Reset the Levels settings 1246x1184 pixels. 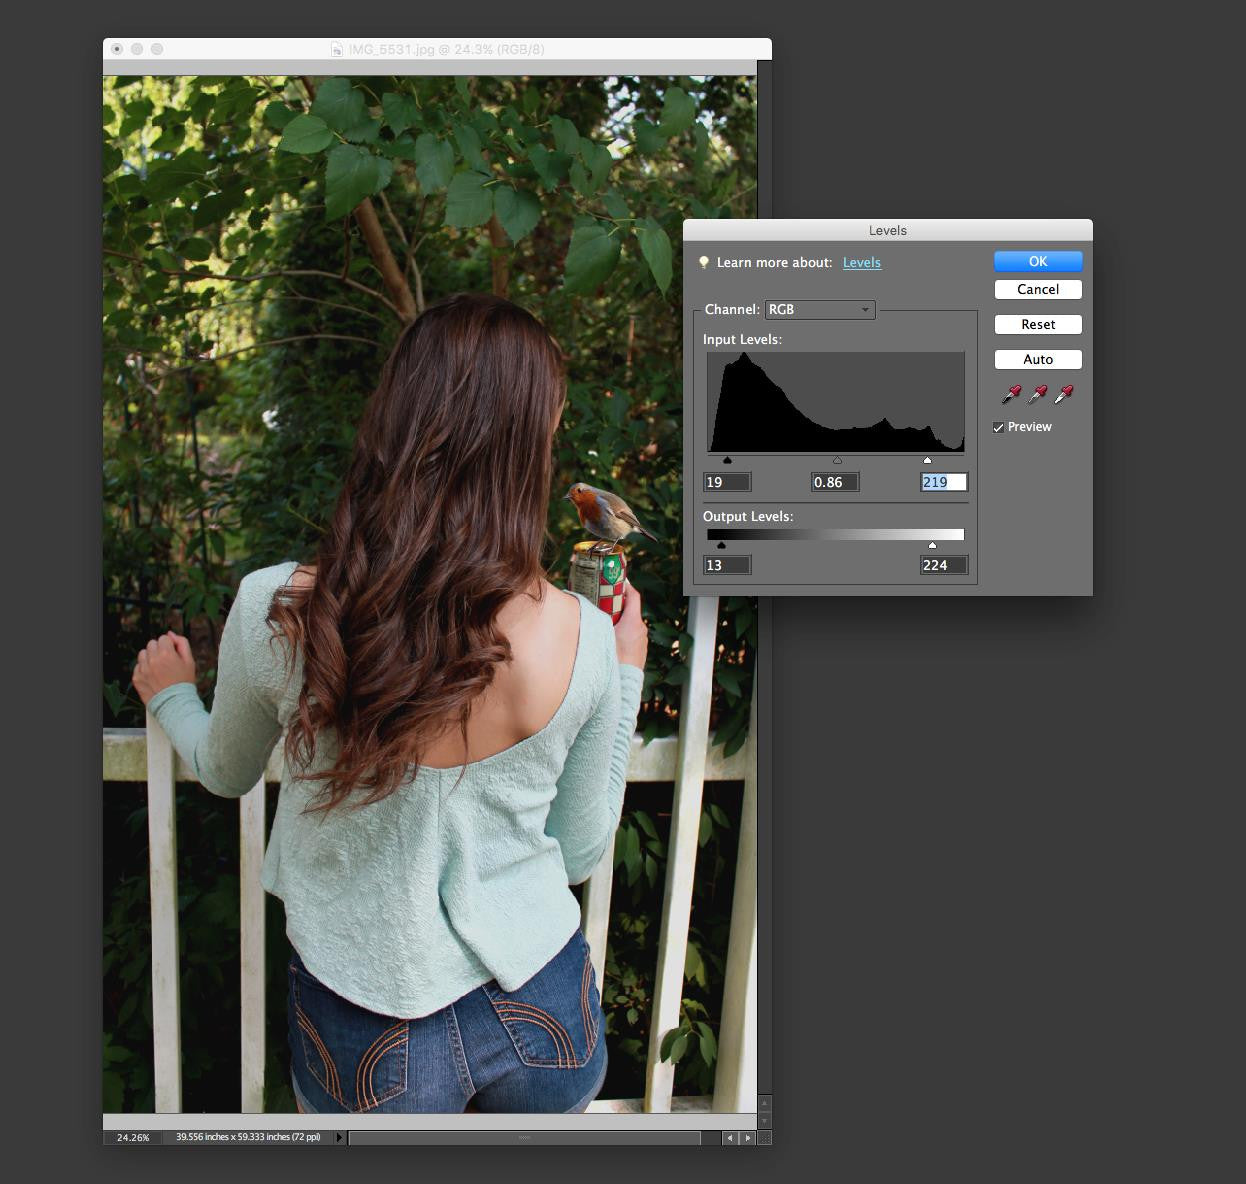(x=1038, y=324)
